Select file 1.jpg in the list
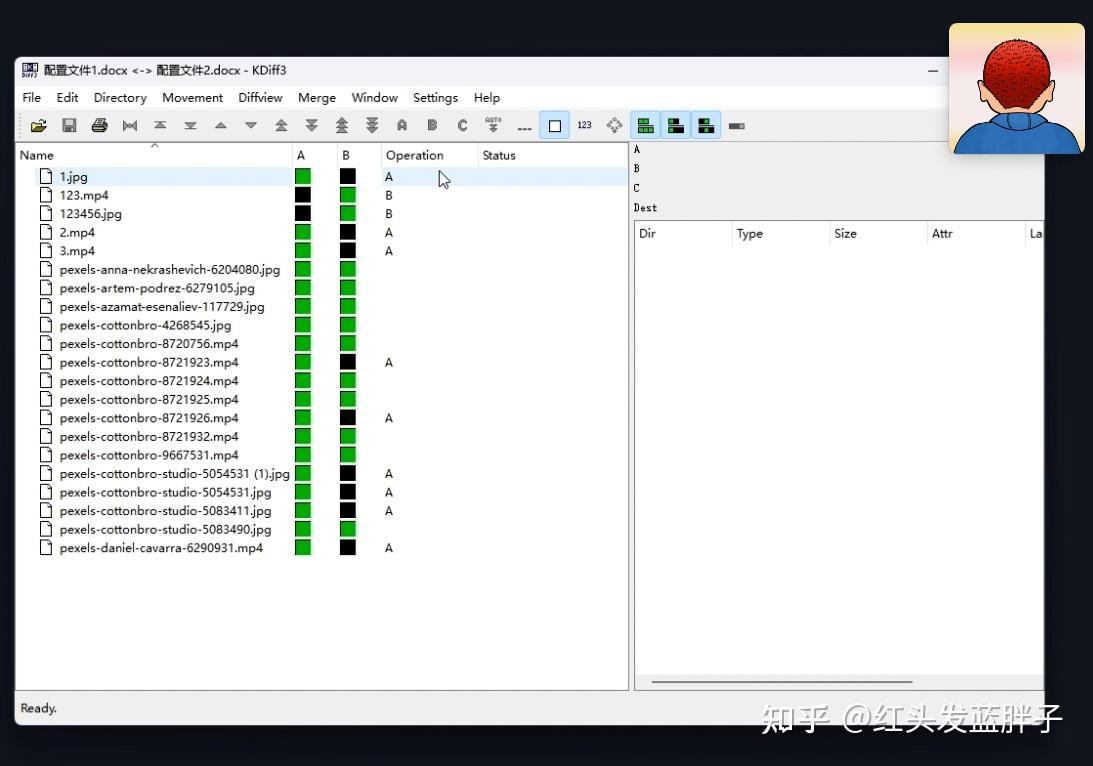This screenshot has height=766, width=1093. tap(73, 177)
